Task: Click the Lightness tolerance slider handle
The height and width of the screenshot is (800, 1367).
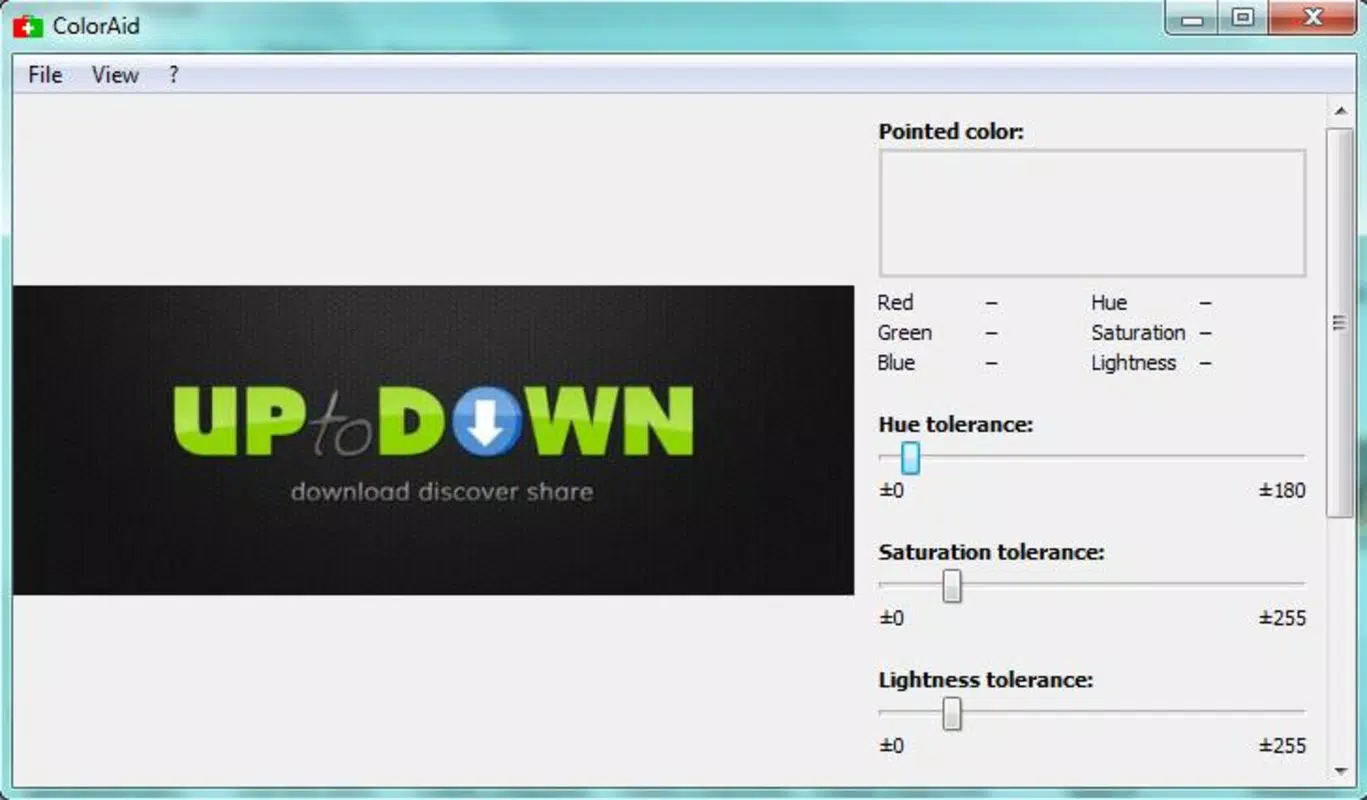Action: (x=952, y=714)
